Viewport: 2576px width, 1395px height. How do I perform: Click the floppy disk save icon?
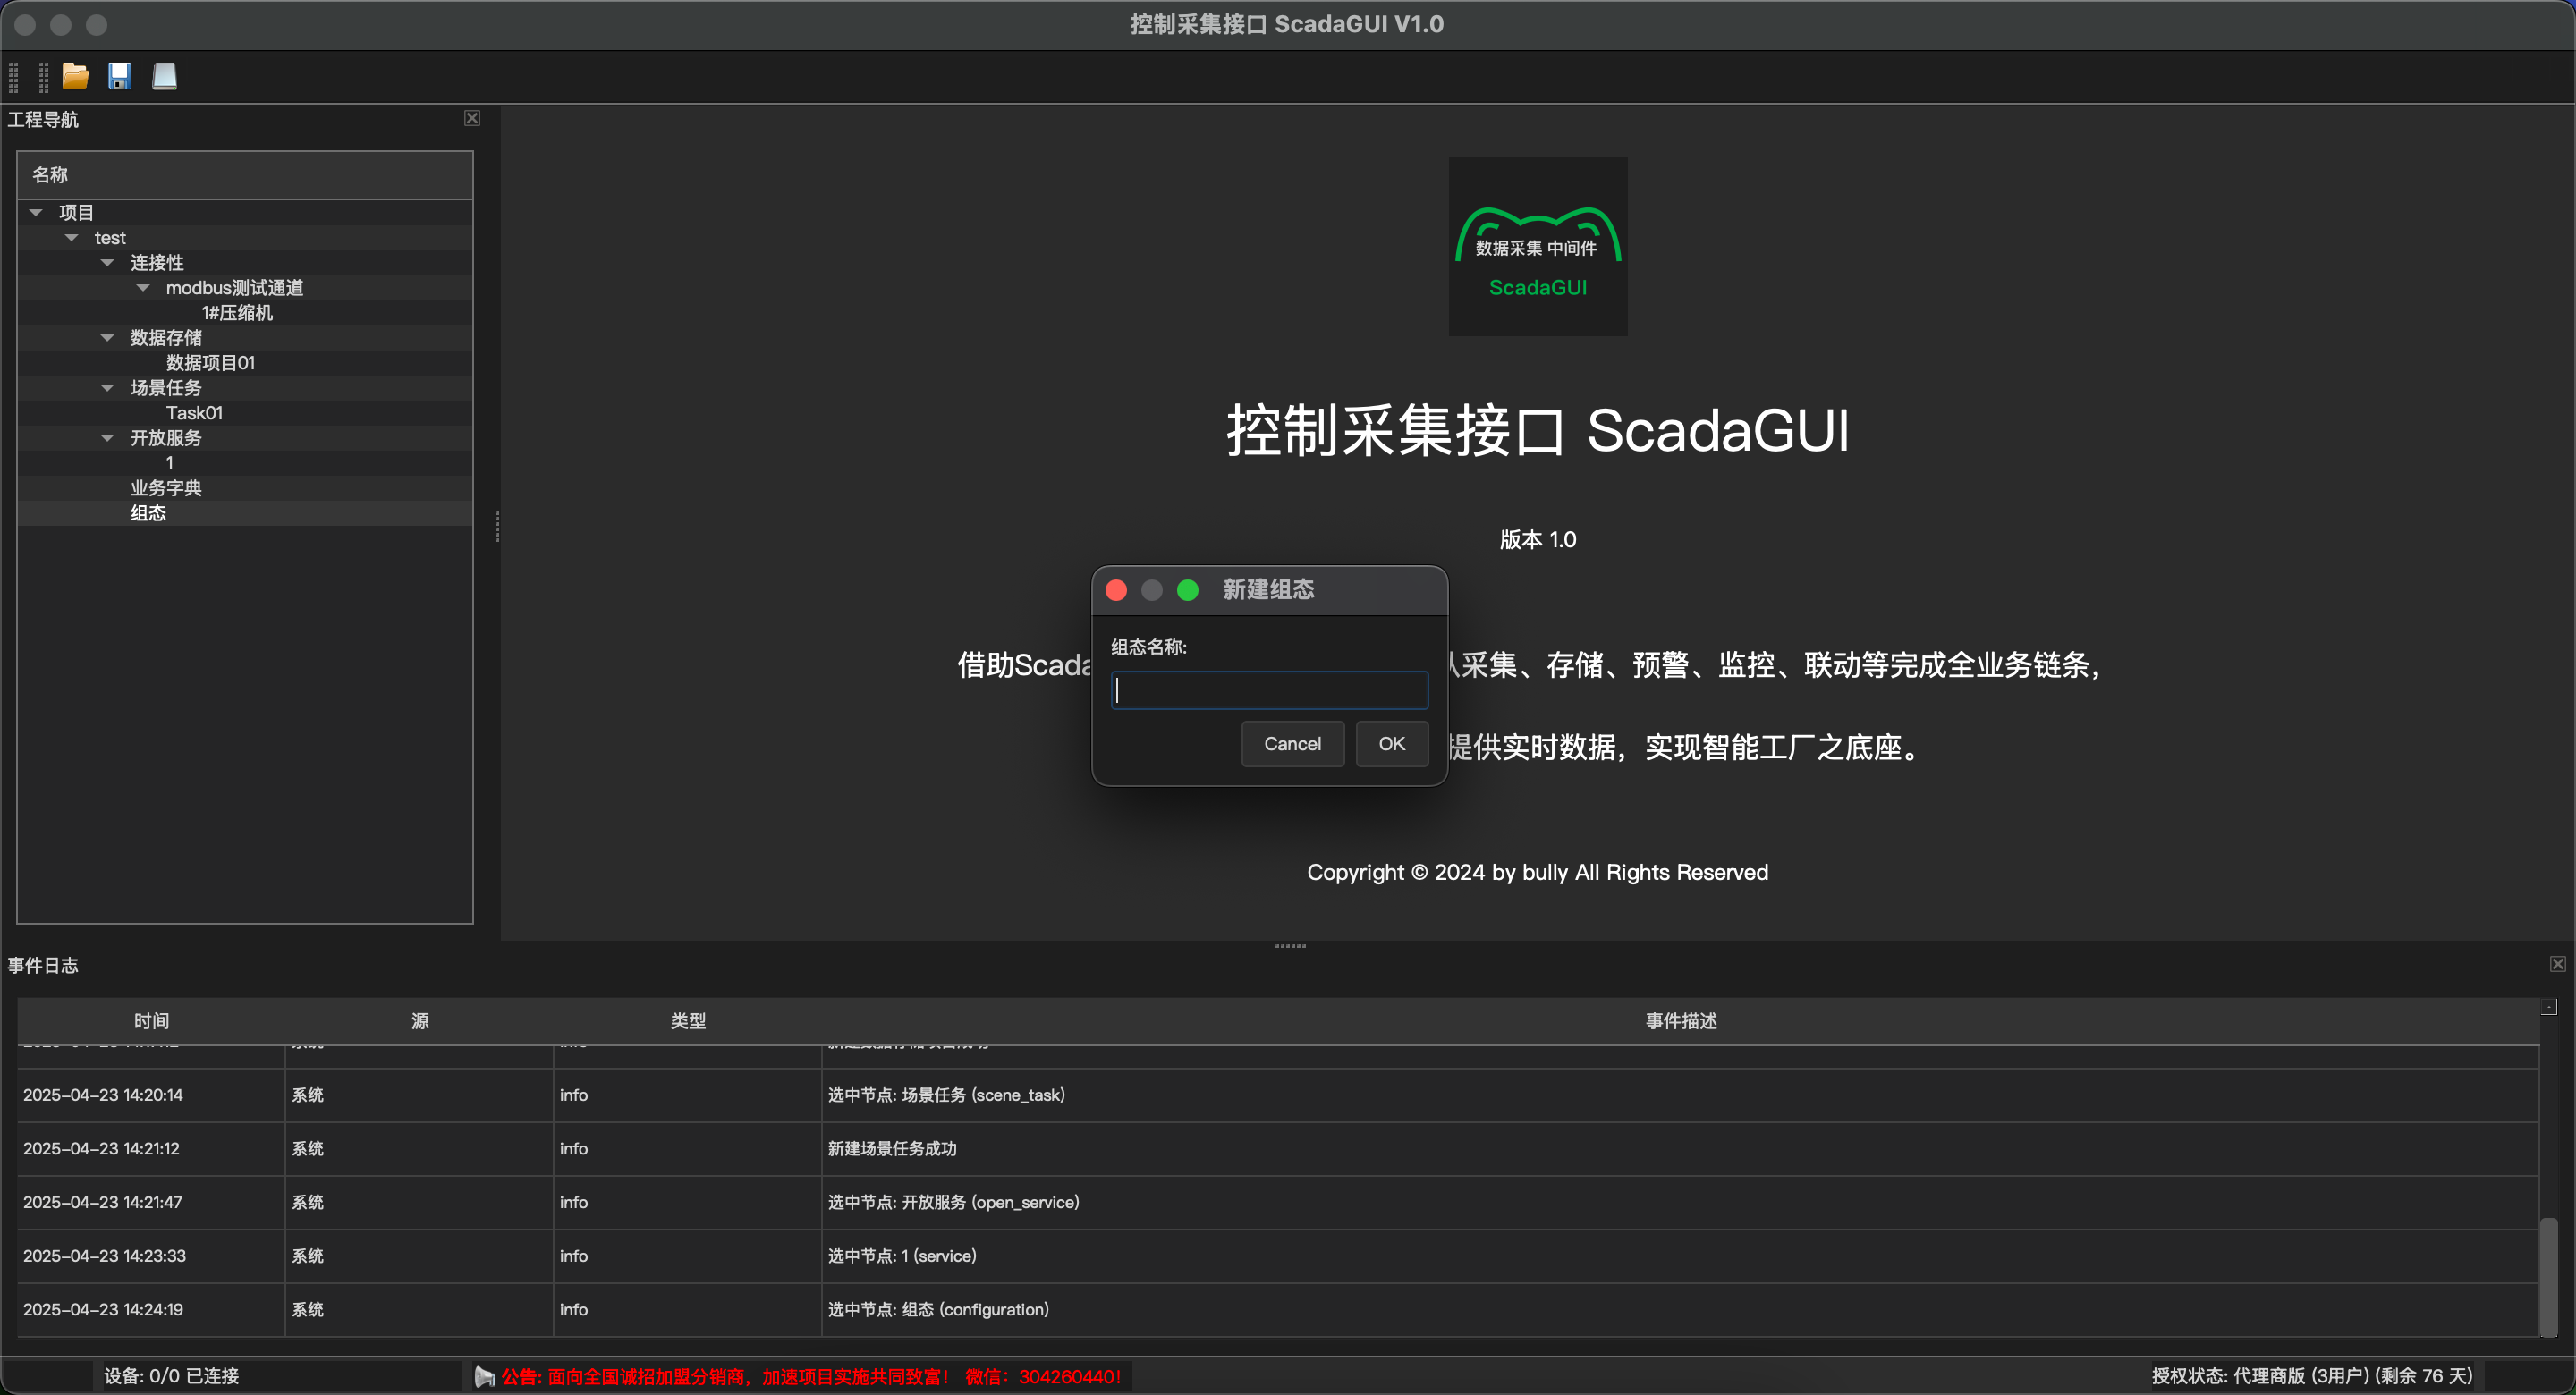point(120,76)
